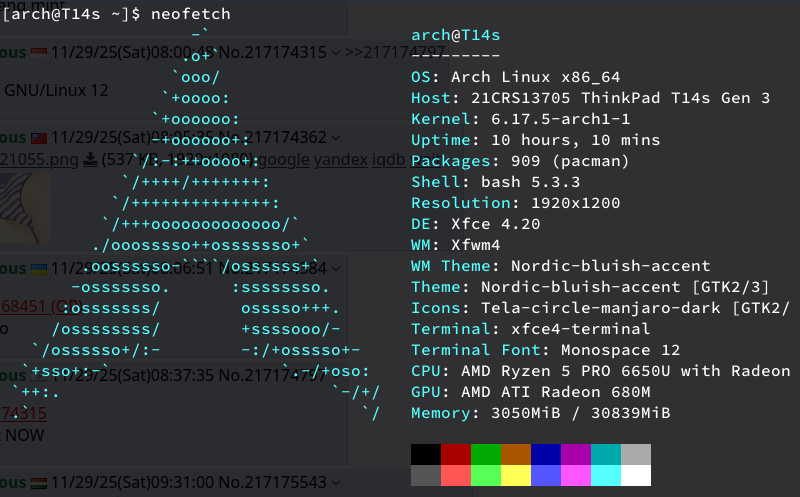Click the 'DE: Xfce 4.20' line
Image resolution: width=800 pixels, height=497 pixels.
click(x=476, y=224)
